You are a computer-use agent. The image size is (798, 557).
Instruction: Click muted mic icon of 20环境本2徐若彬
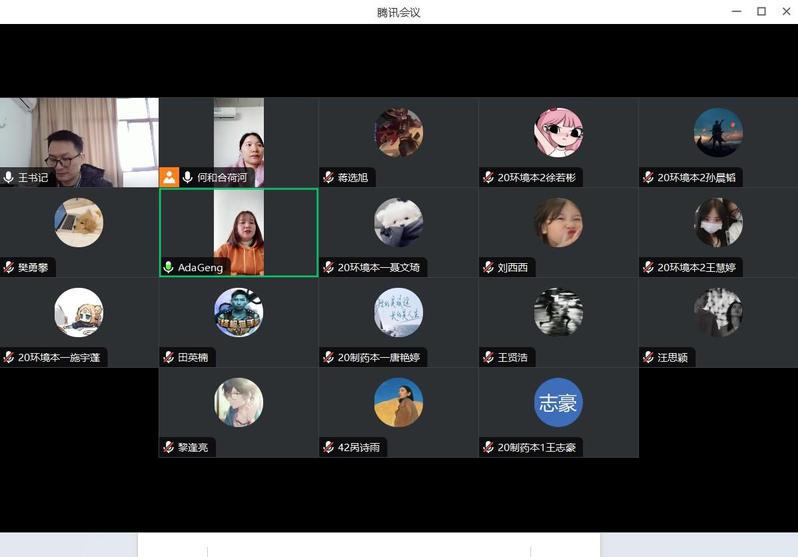pos(488,177)
